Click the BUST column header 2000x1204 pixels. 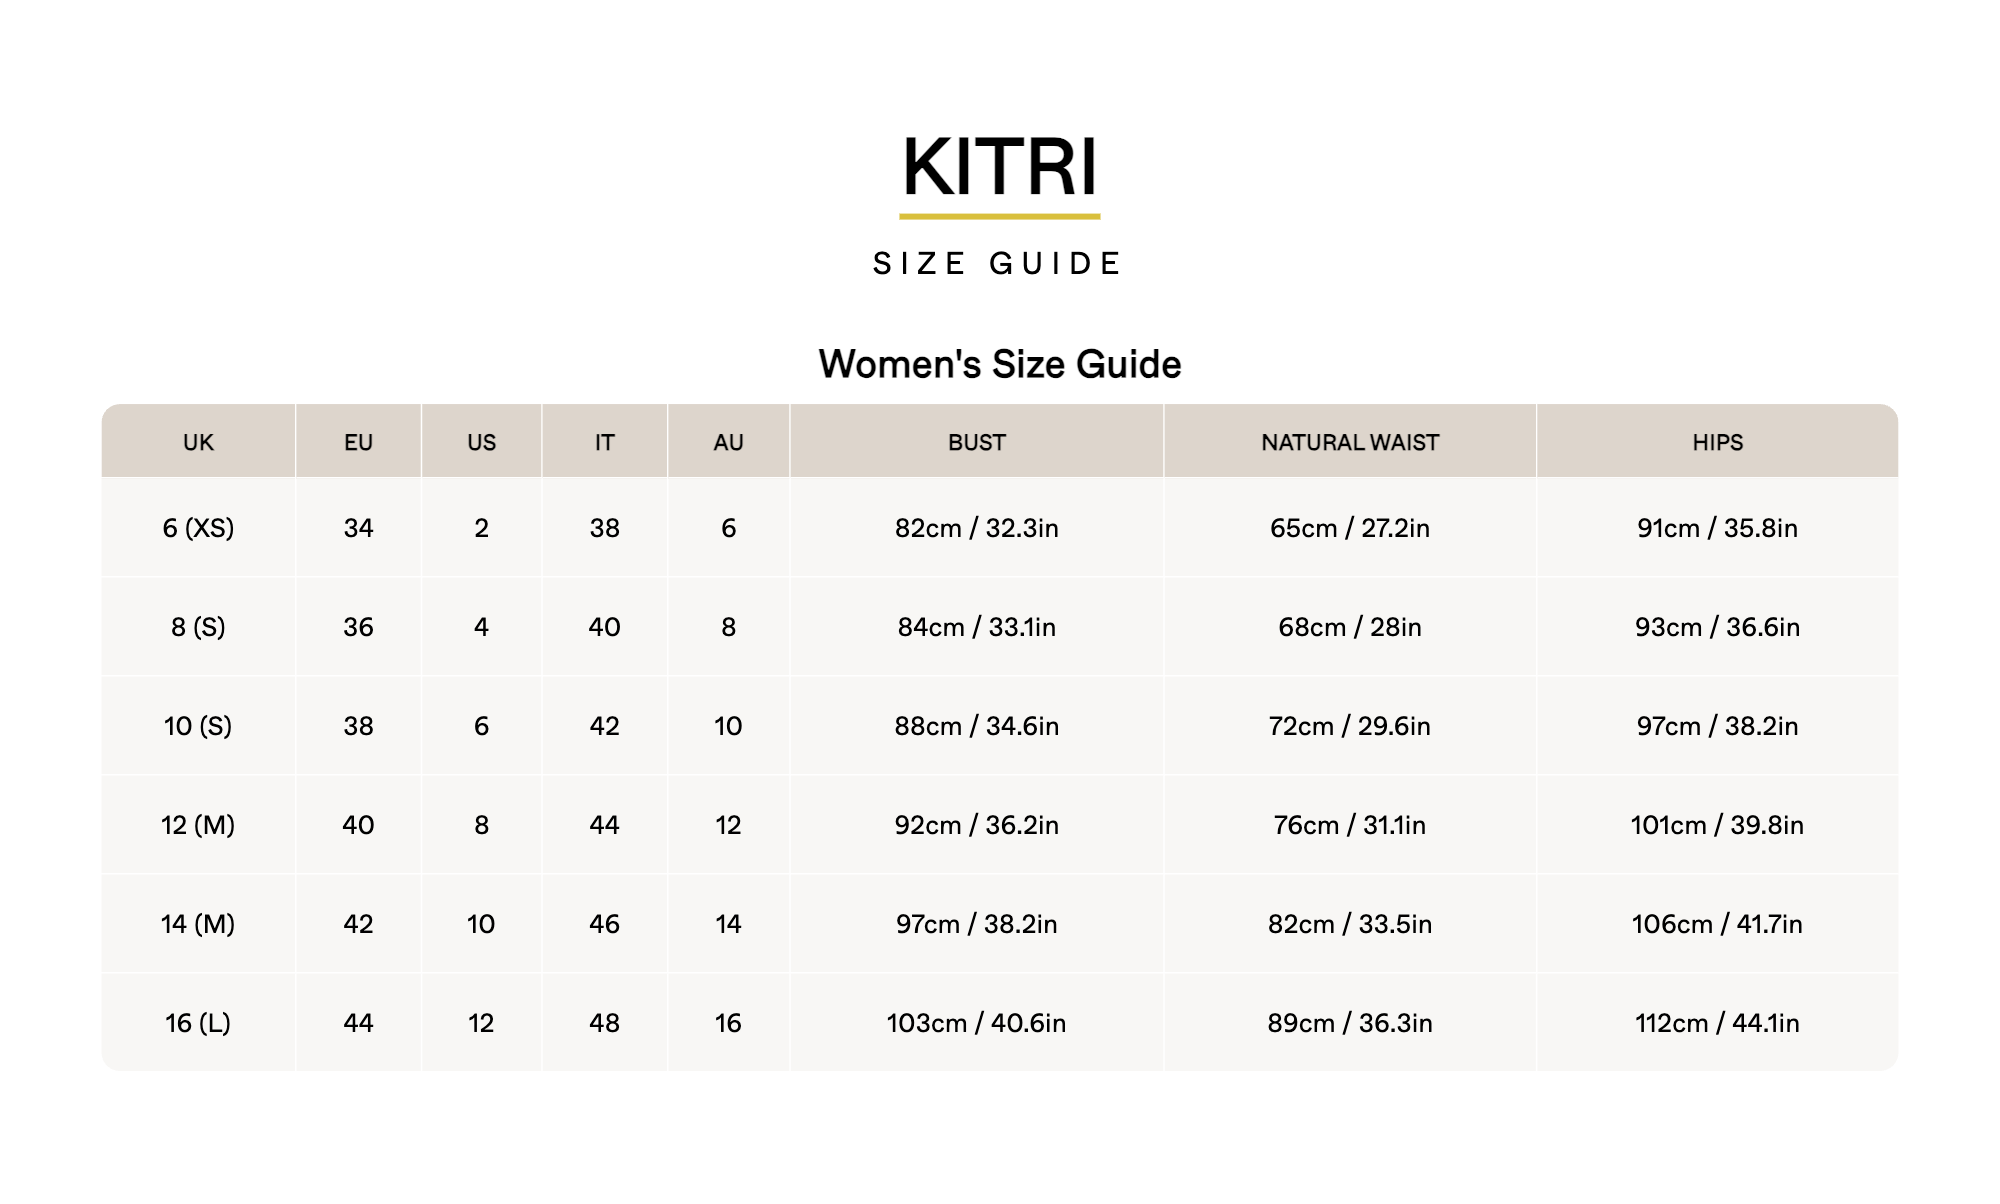click(976, 442)
